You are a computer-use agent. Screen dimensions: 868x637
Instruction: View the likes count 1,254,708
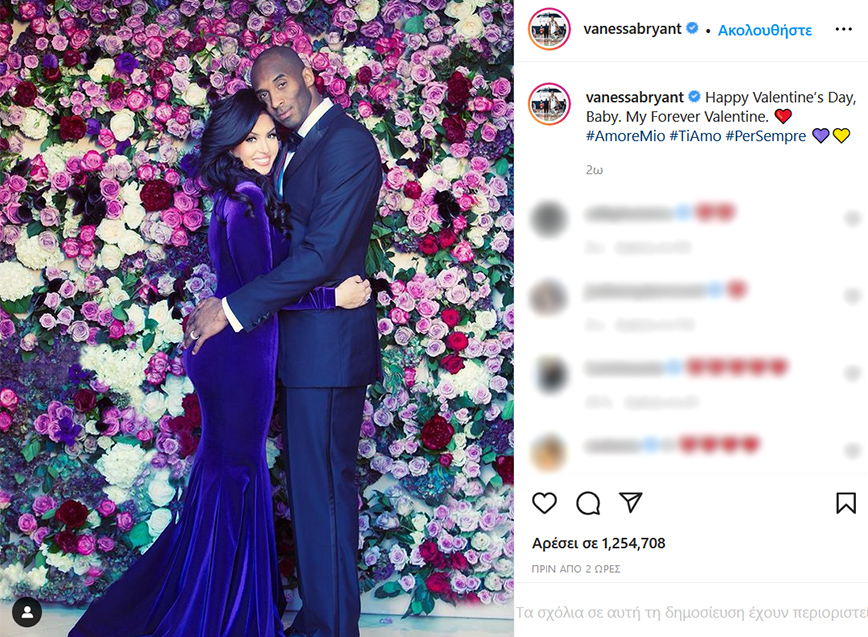click(x=598, y=543)
